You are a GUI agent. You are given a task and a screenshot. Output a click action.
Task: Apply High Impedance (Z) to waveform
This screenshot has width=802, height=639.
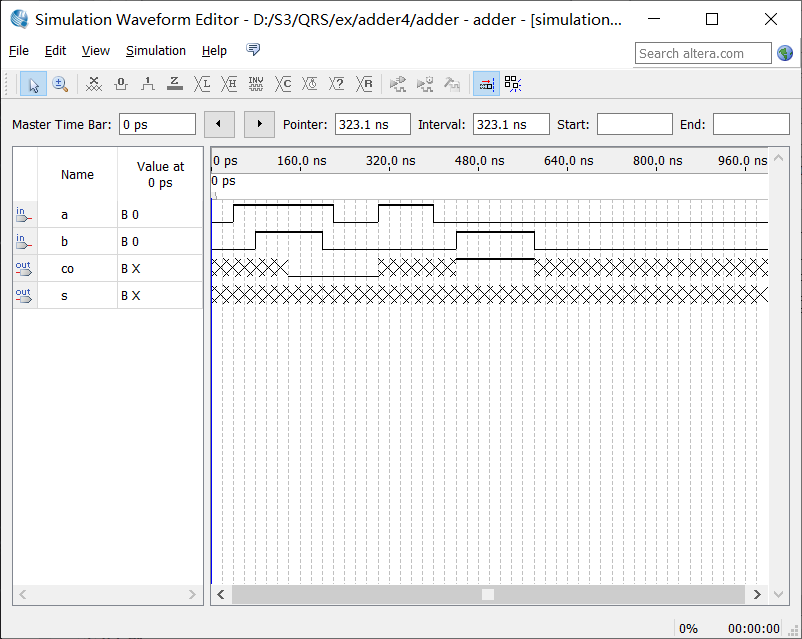(175, 84)
